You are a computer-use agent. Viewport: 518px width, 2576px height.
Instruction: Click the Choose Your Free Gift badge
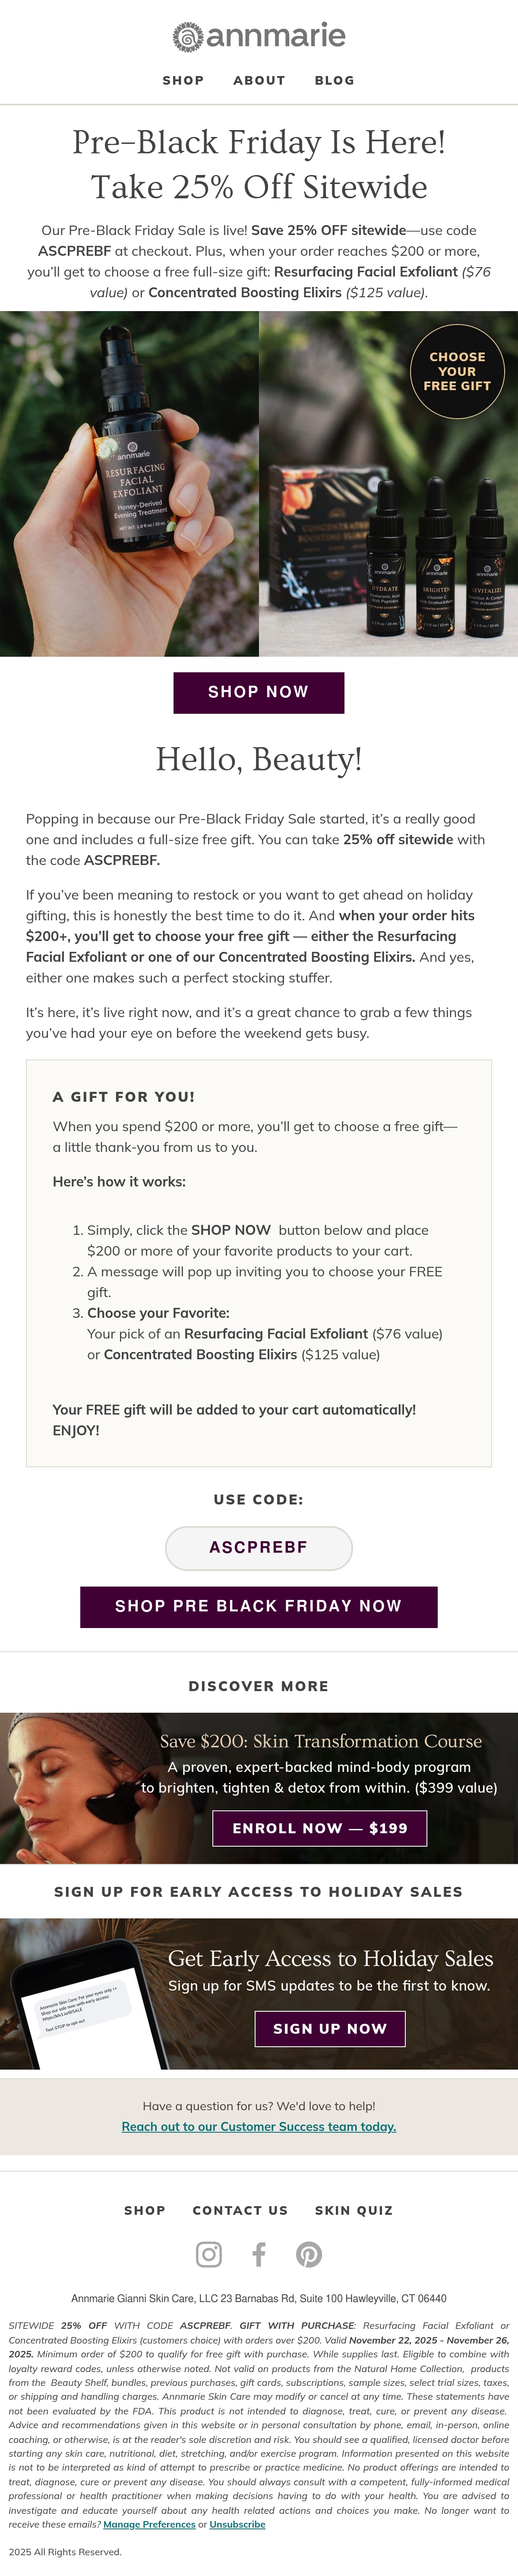point(457,371)
